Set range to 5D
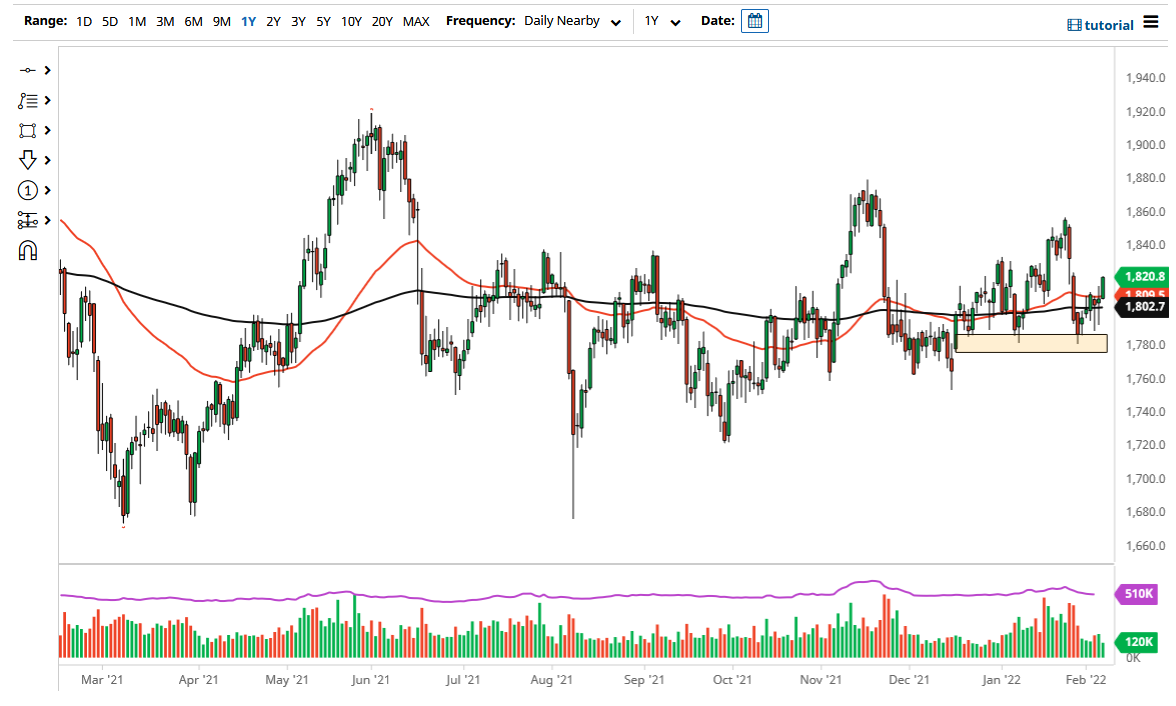The height and width of the screenshot is (706, 1176). point(110,22)
